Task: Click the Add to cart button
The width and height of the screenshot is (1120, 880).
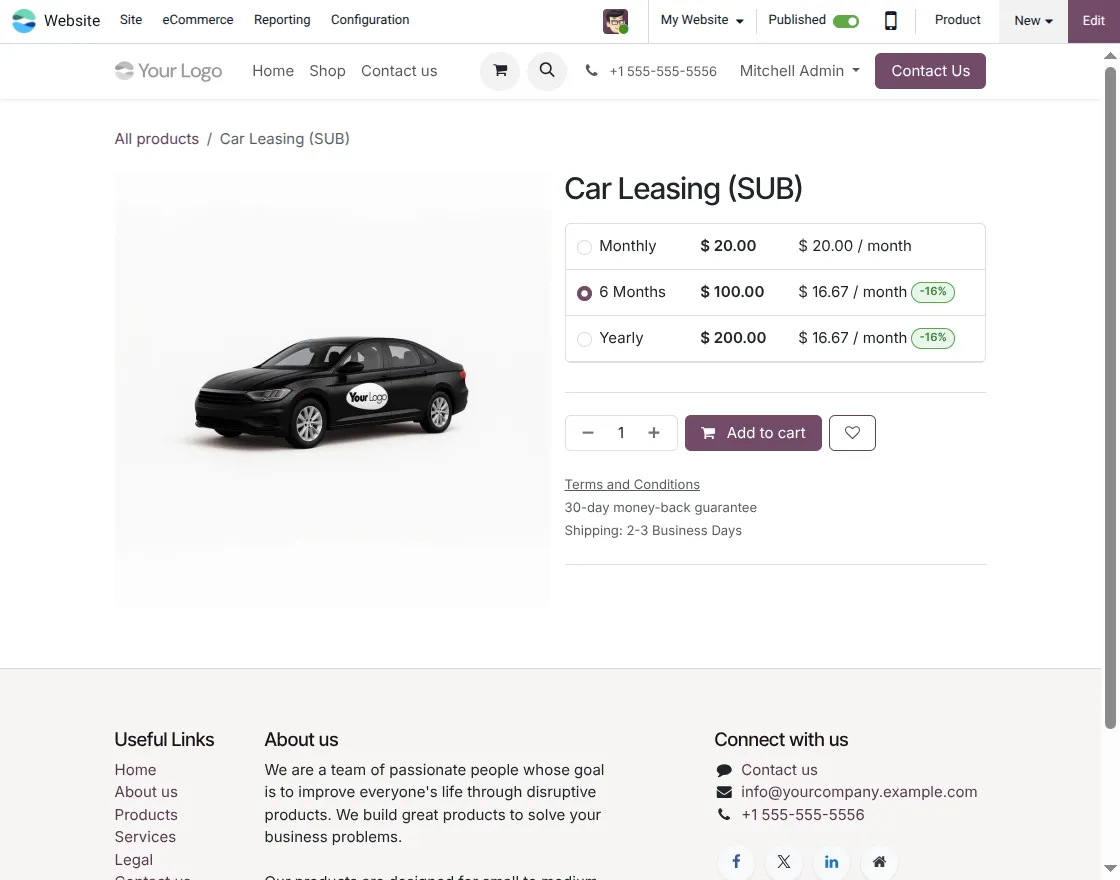Action: pos(753,432)
